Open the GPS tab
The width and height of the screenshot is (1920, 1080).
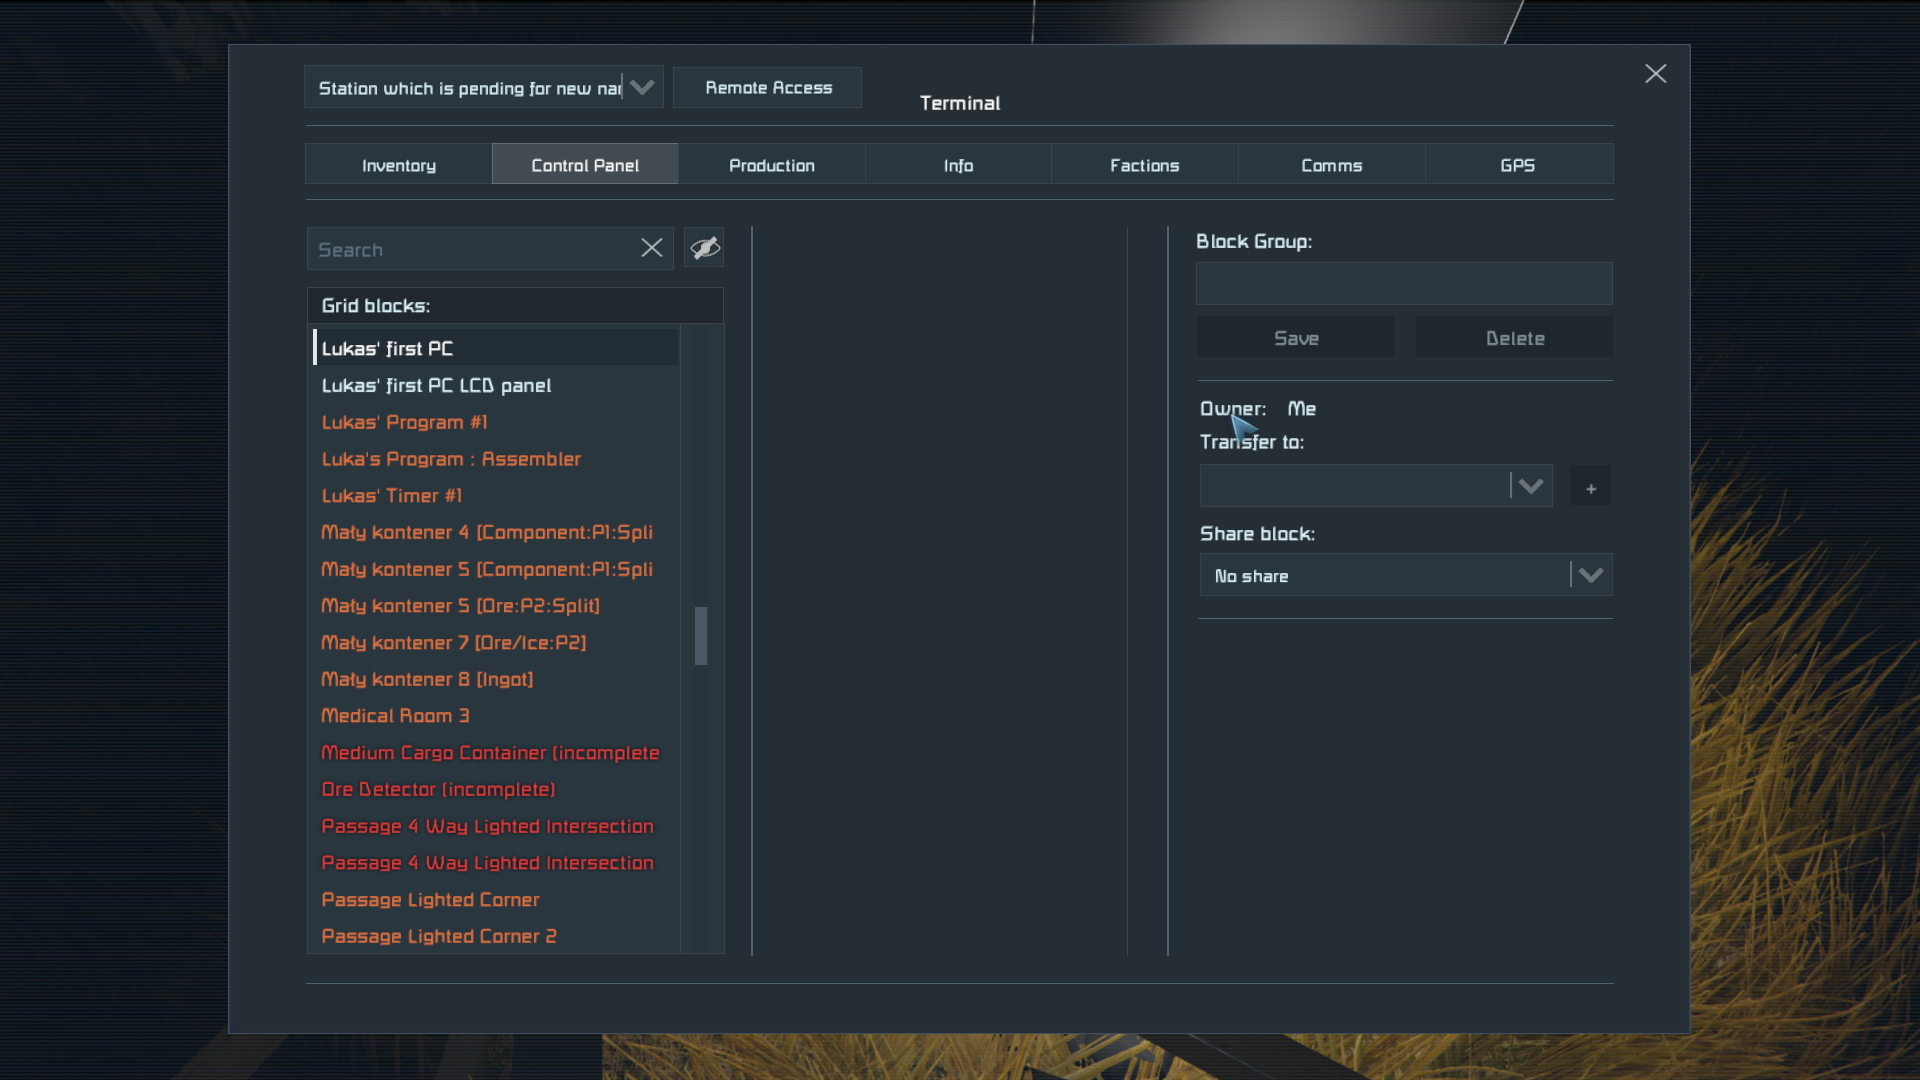[1517, 165]
